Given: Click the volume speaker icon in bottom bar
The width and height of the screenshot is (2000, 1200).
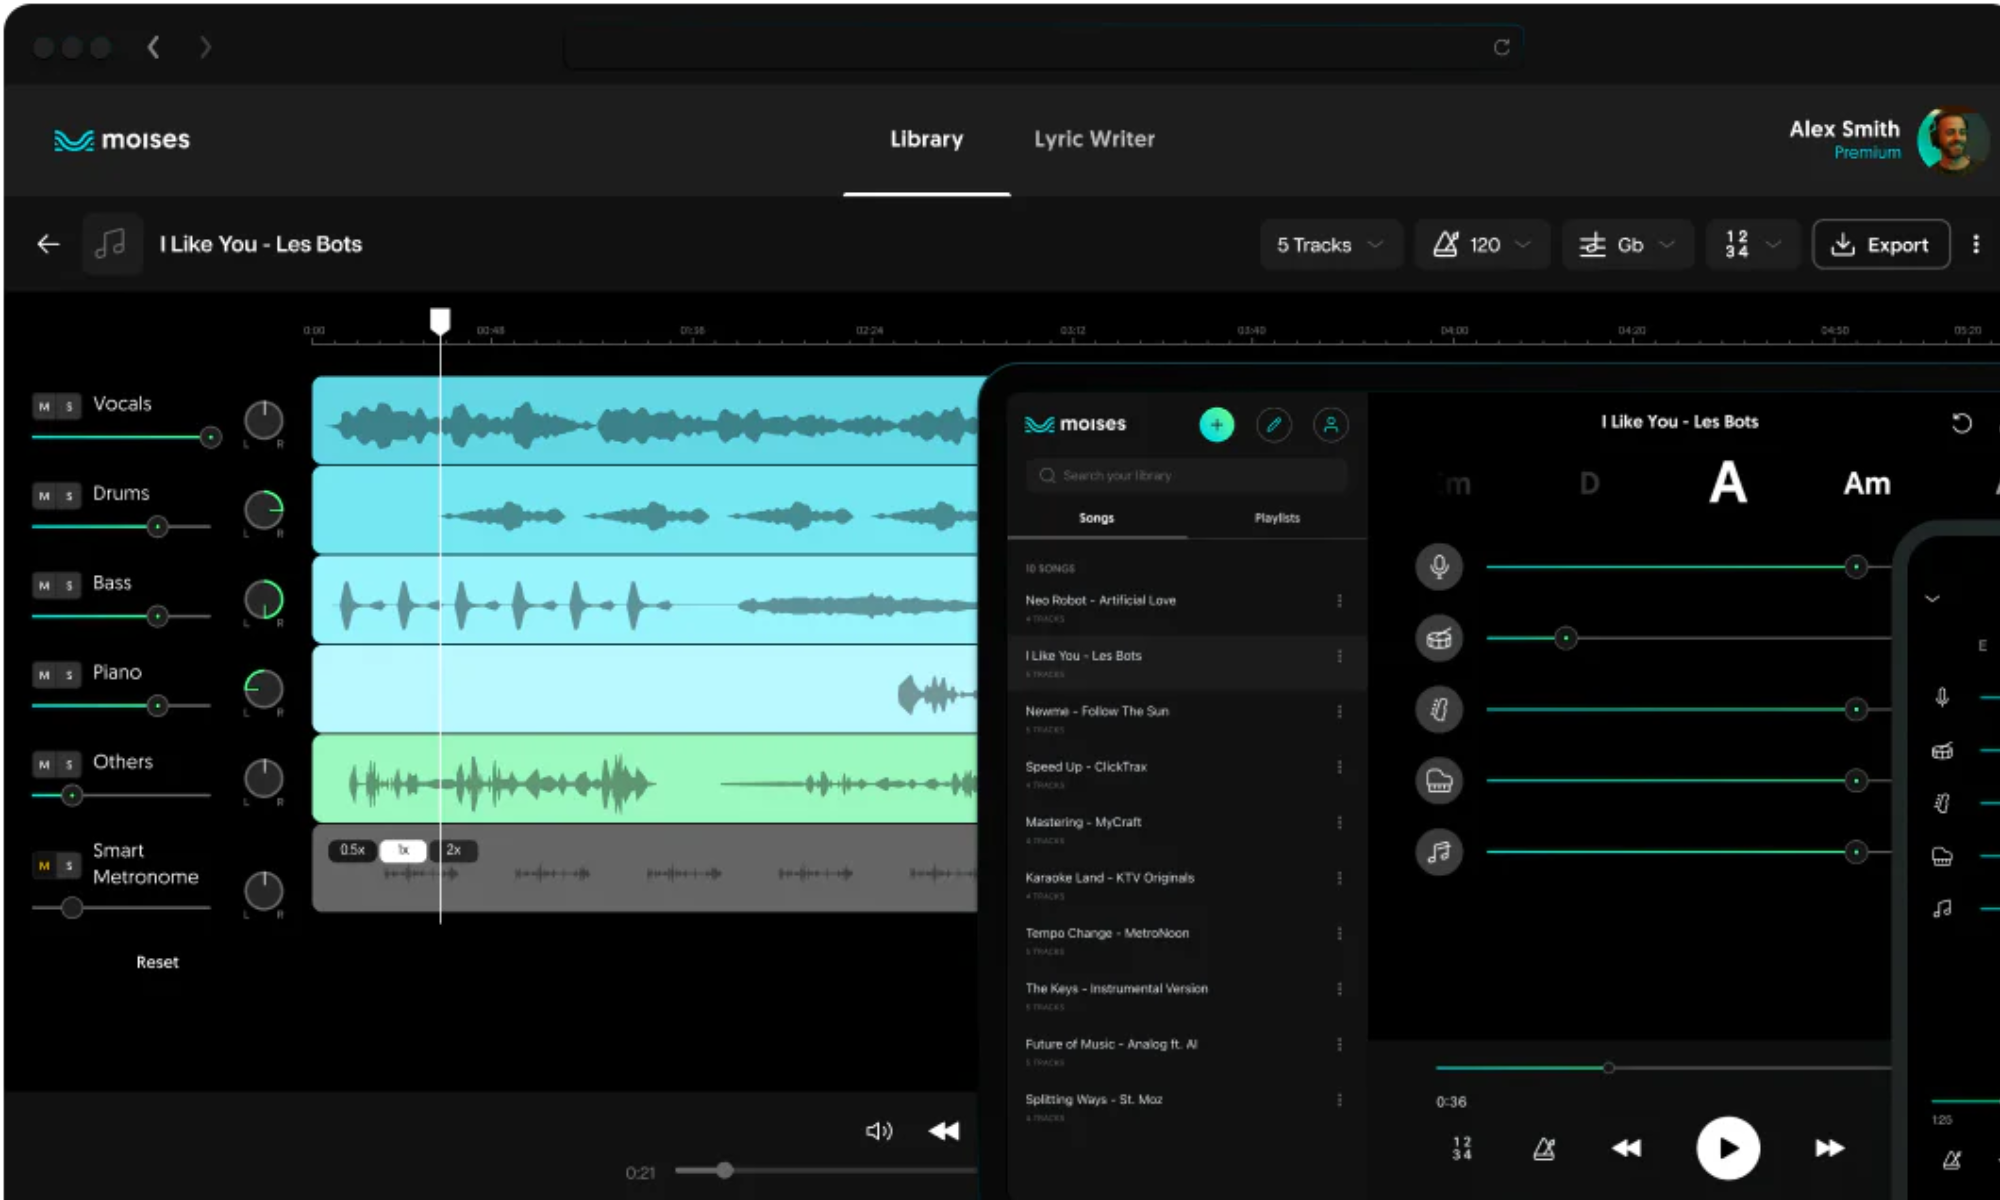Looking at the screenshot, I should pos(878,1131).
